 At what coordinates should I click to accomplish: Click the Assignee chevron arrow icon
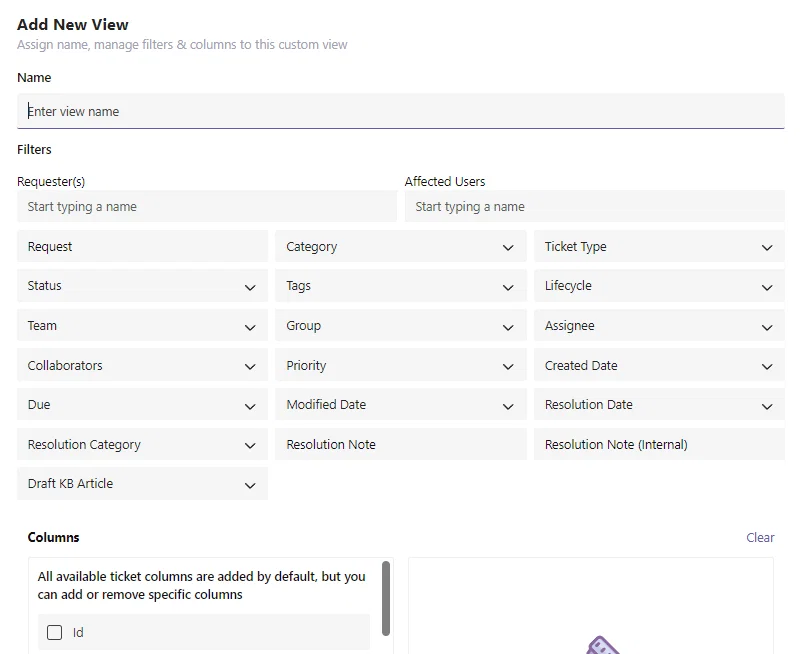coord(767,328)
